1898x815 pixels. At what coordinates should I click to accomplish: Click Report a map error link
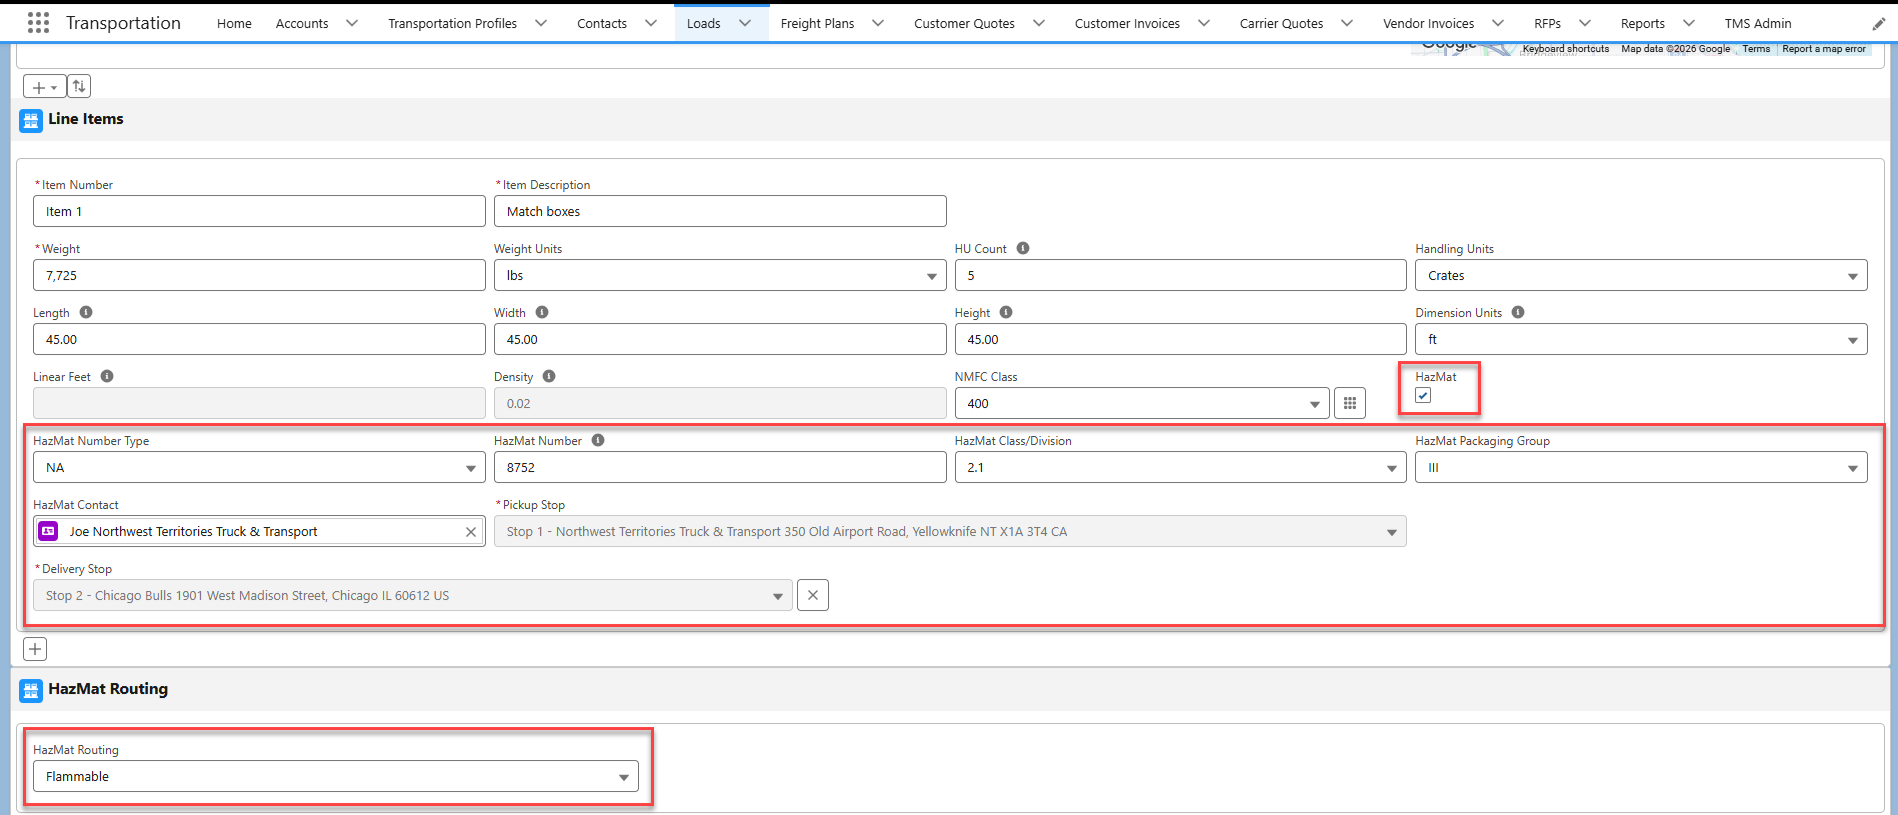pos(1824,49)
